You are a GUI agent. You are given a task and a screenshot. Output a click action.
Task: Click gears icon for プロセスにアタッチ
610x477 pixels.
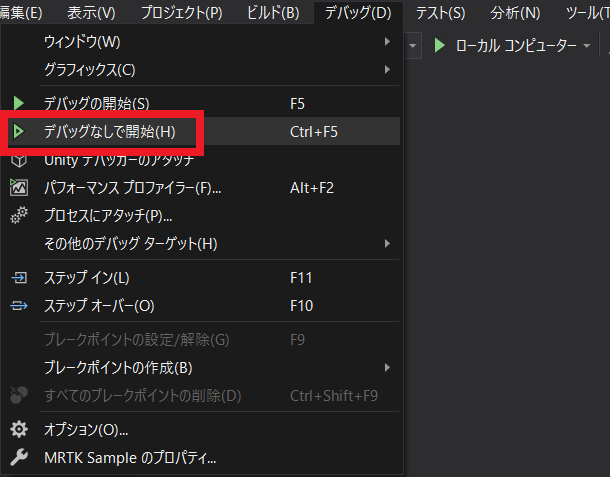point(19,215)
